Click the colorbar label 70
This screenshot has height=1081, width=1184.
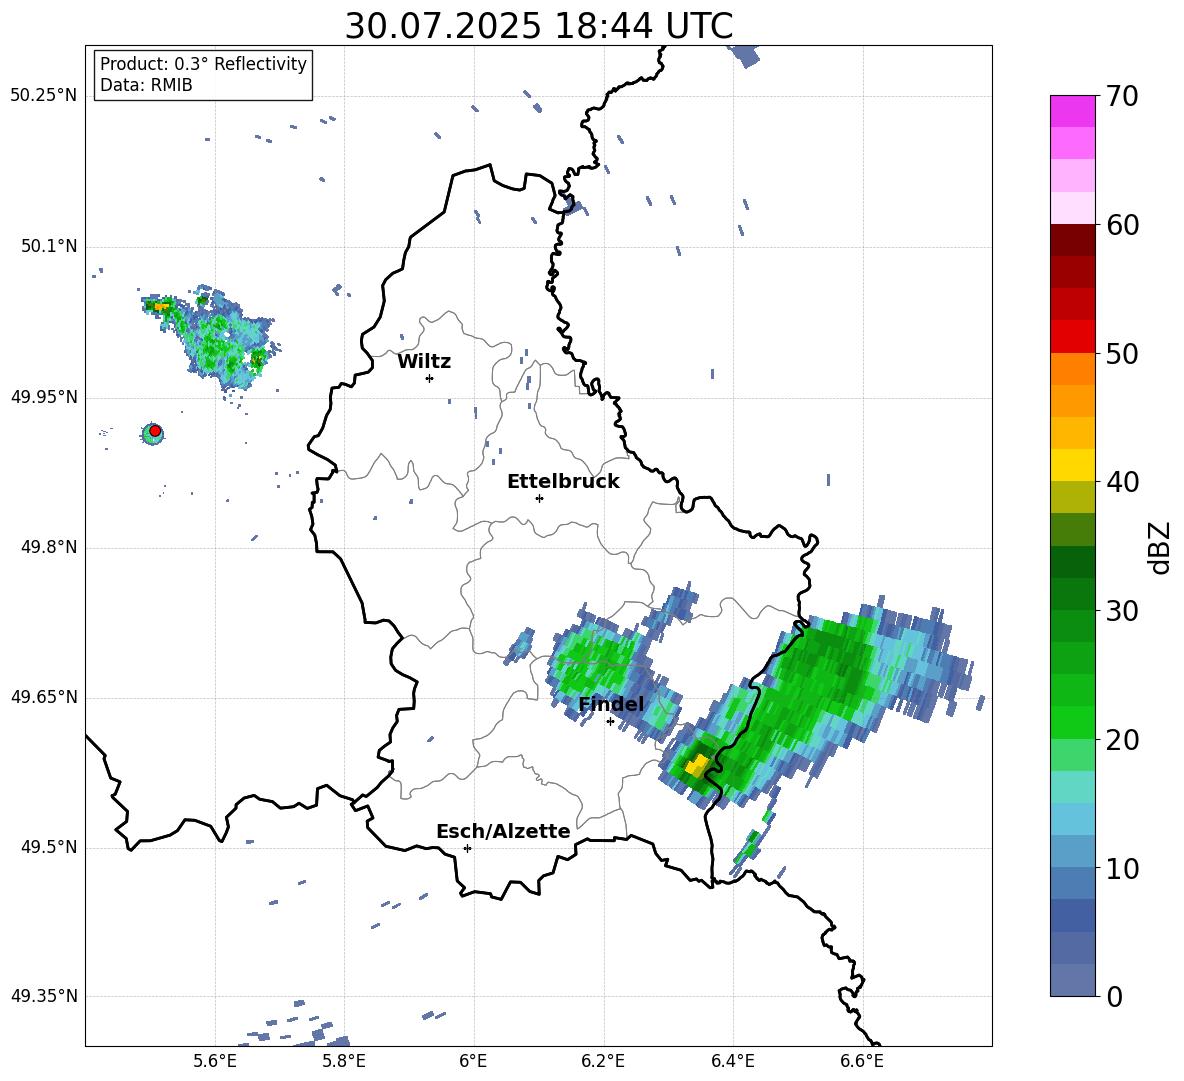(x=1122, y=97)
